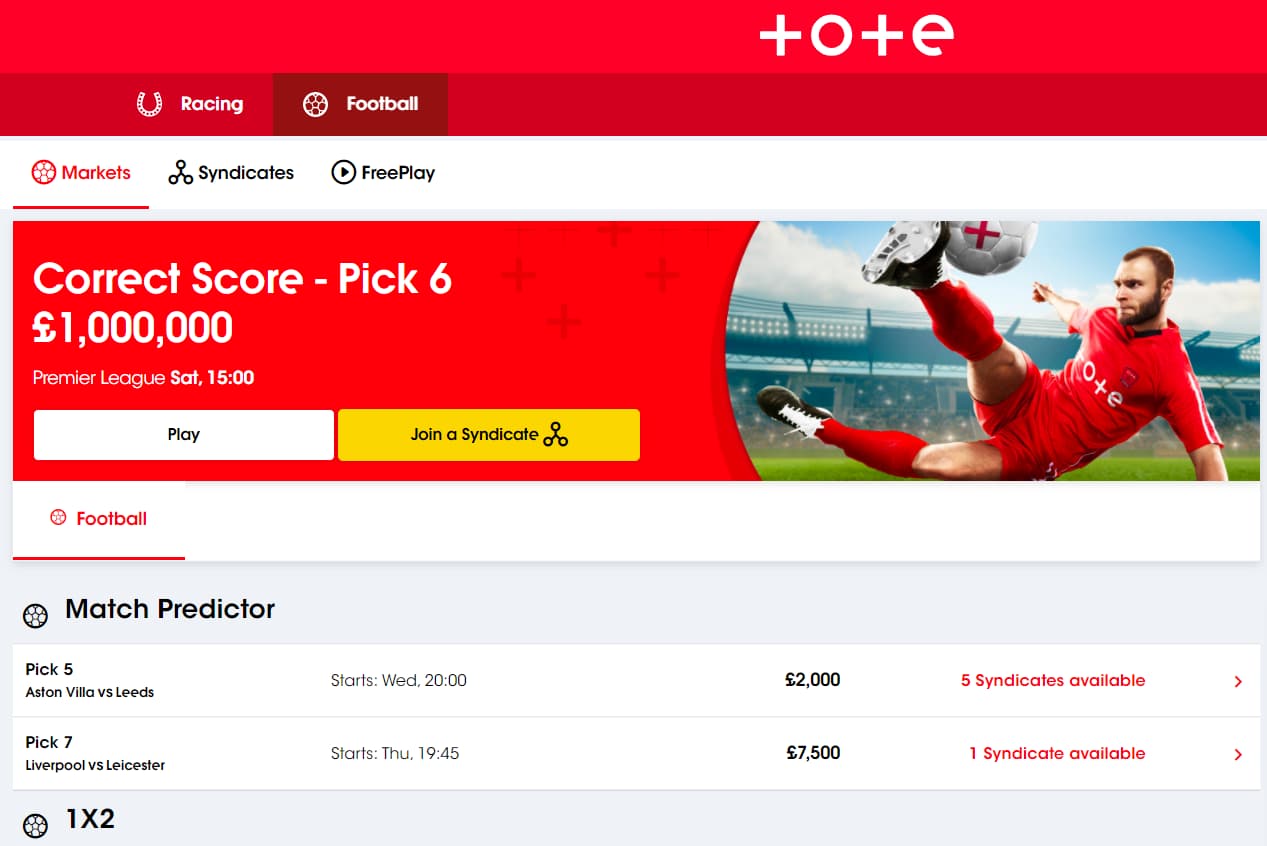Click the syndicate icon on yellow button

tap(556, 434)
